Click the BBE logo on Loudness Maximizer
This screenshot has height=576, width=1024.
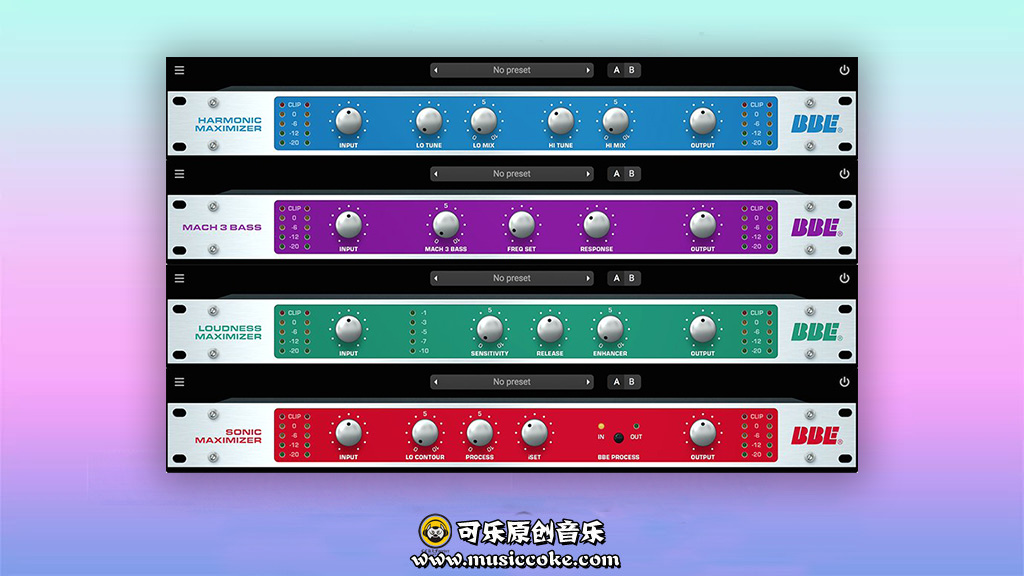click(x=816, y=332)
